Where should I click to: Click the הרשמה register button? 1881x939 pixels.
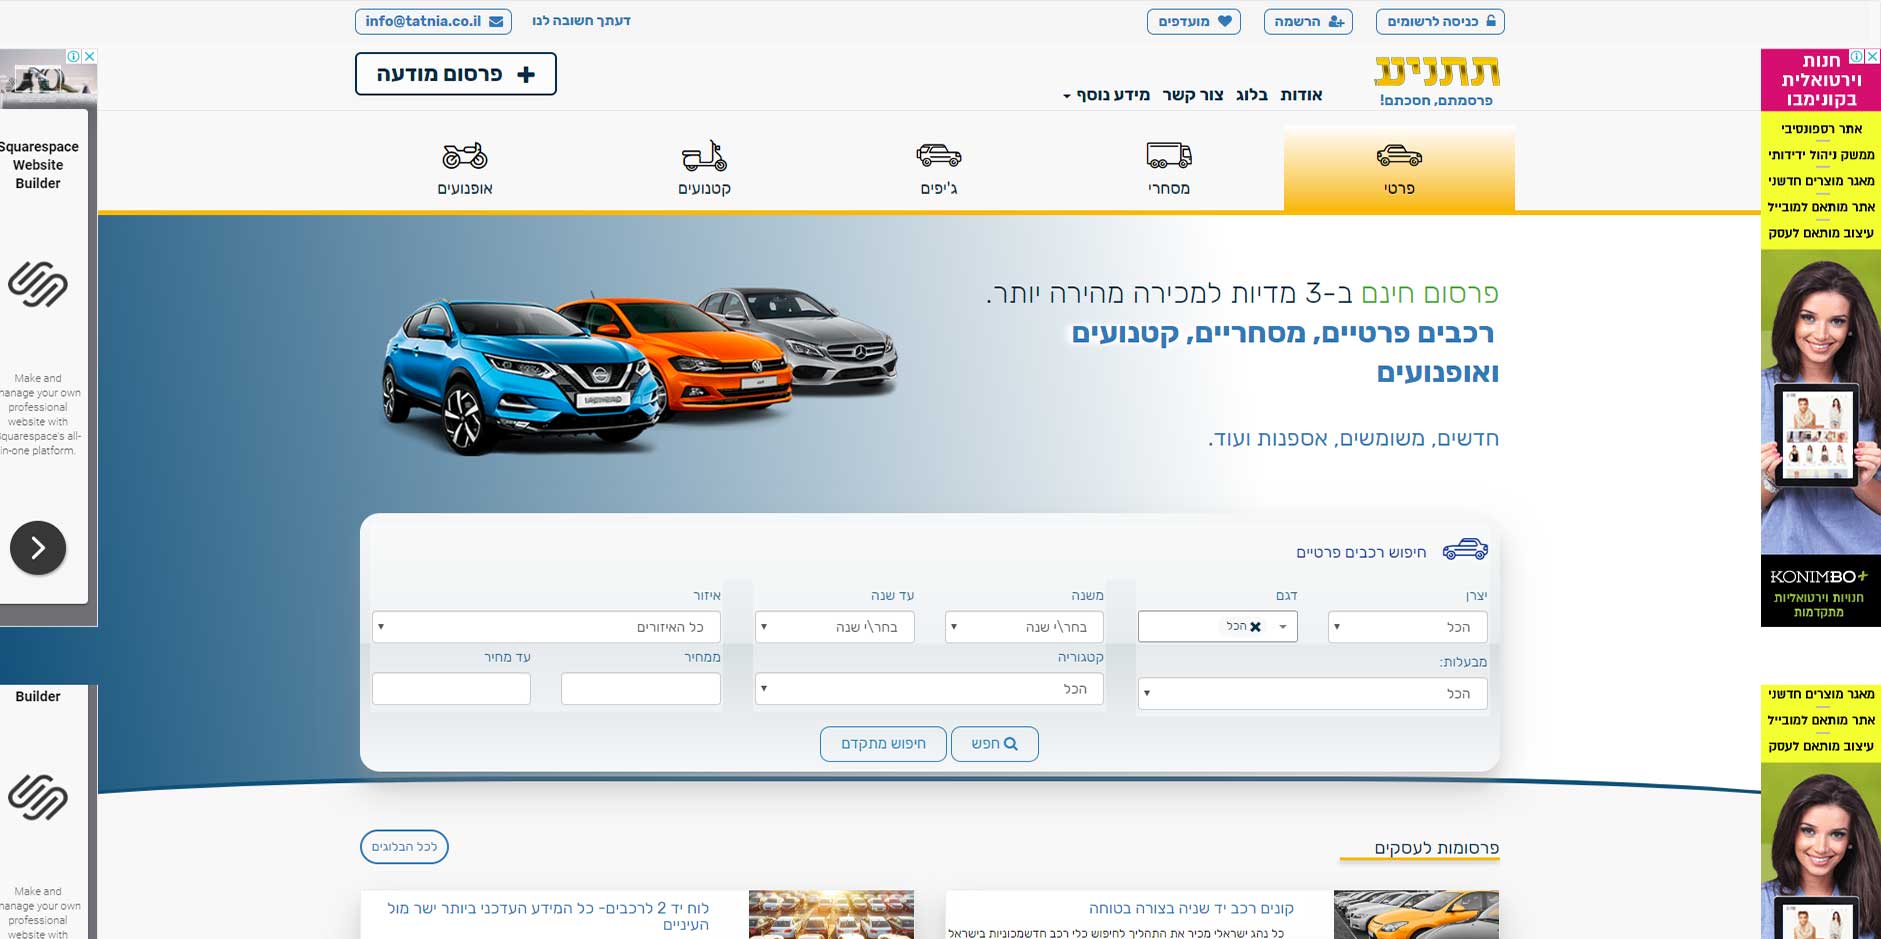click(1308, 21)
